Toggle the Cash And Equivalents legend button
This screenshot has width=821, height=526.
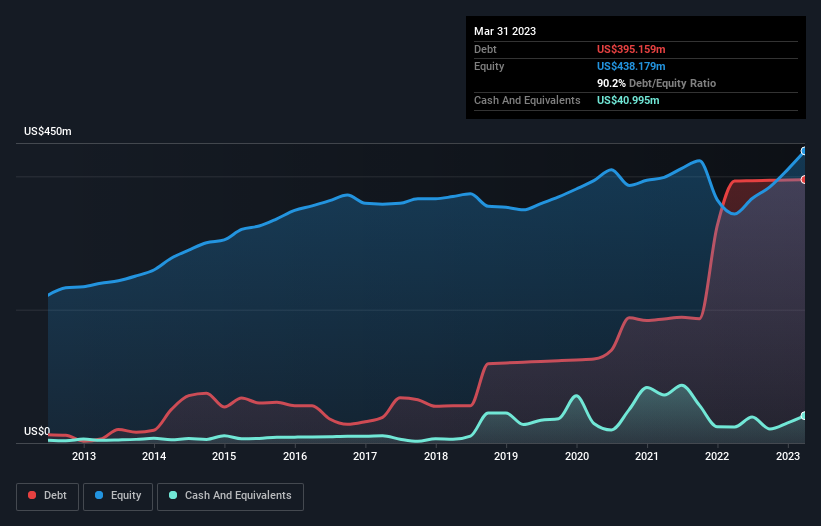[x=230, y=496]
